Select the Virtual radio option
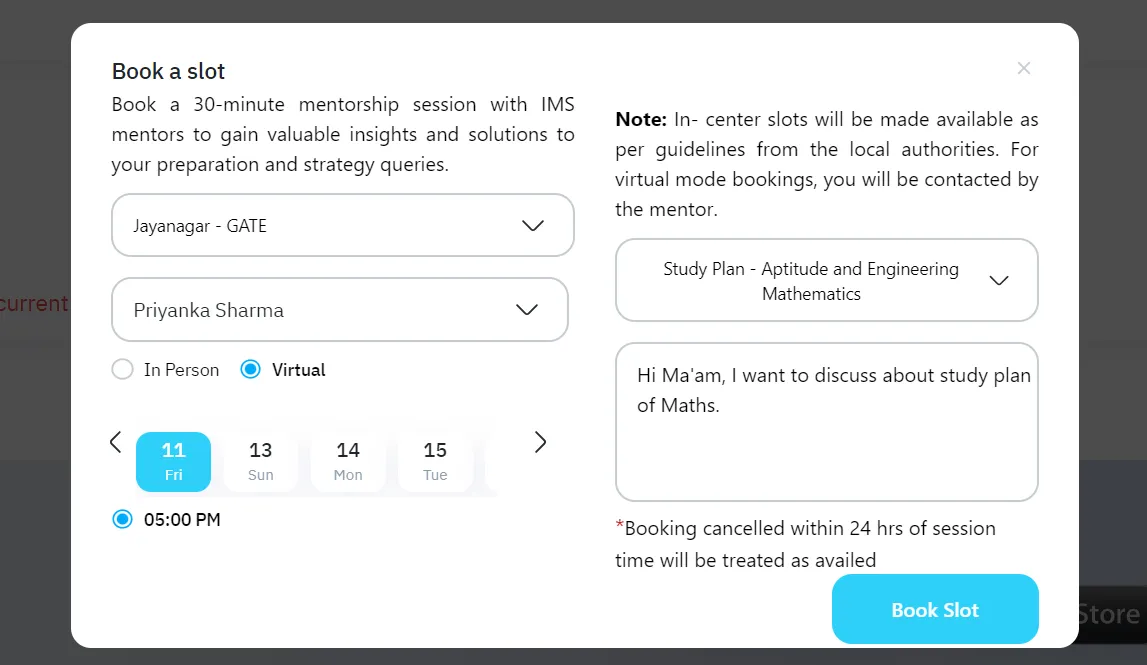 tap(251, 370)
